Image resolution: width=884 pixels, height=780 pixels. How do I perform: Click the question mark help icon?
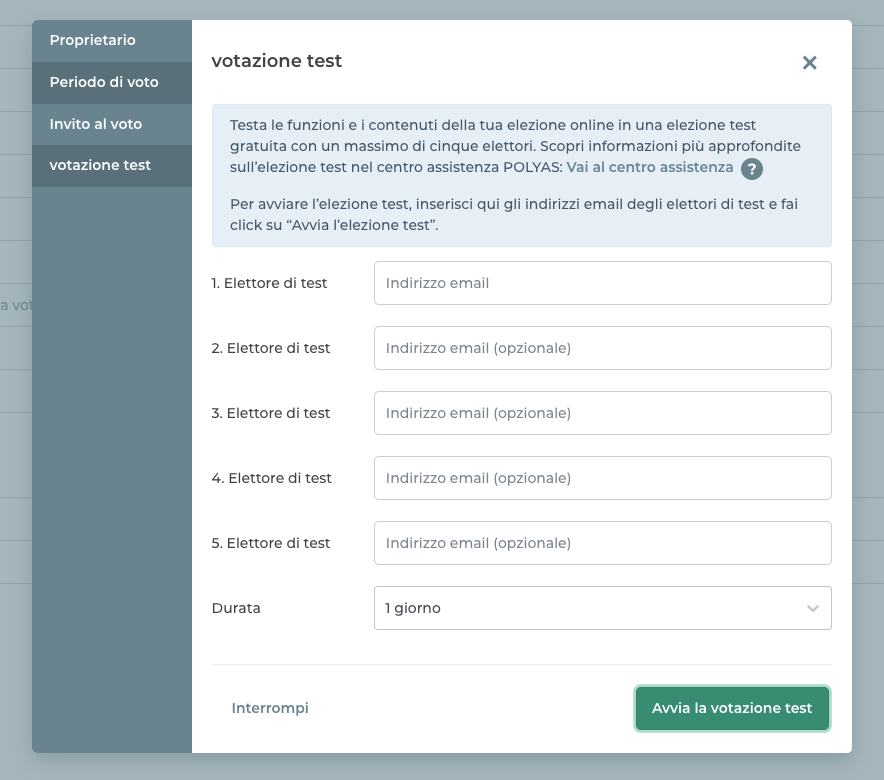[752, 168]
